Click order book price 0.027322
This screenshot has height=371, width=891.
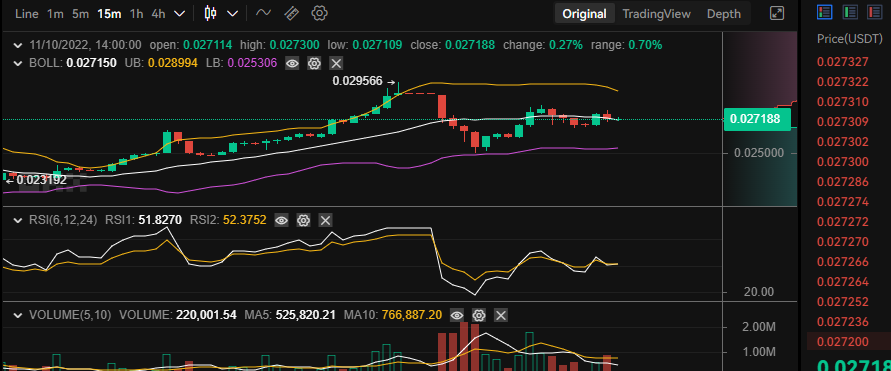pyautogui.click(x=843, y=82)
